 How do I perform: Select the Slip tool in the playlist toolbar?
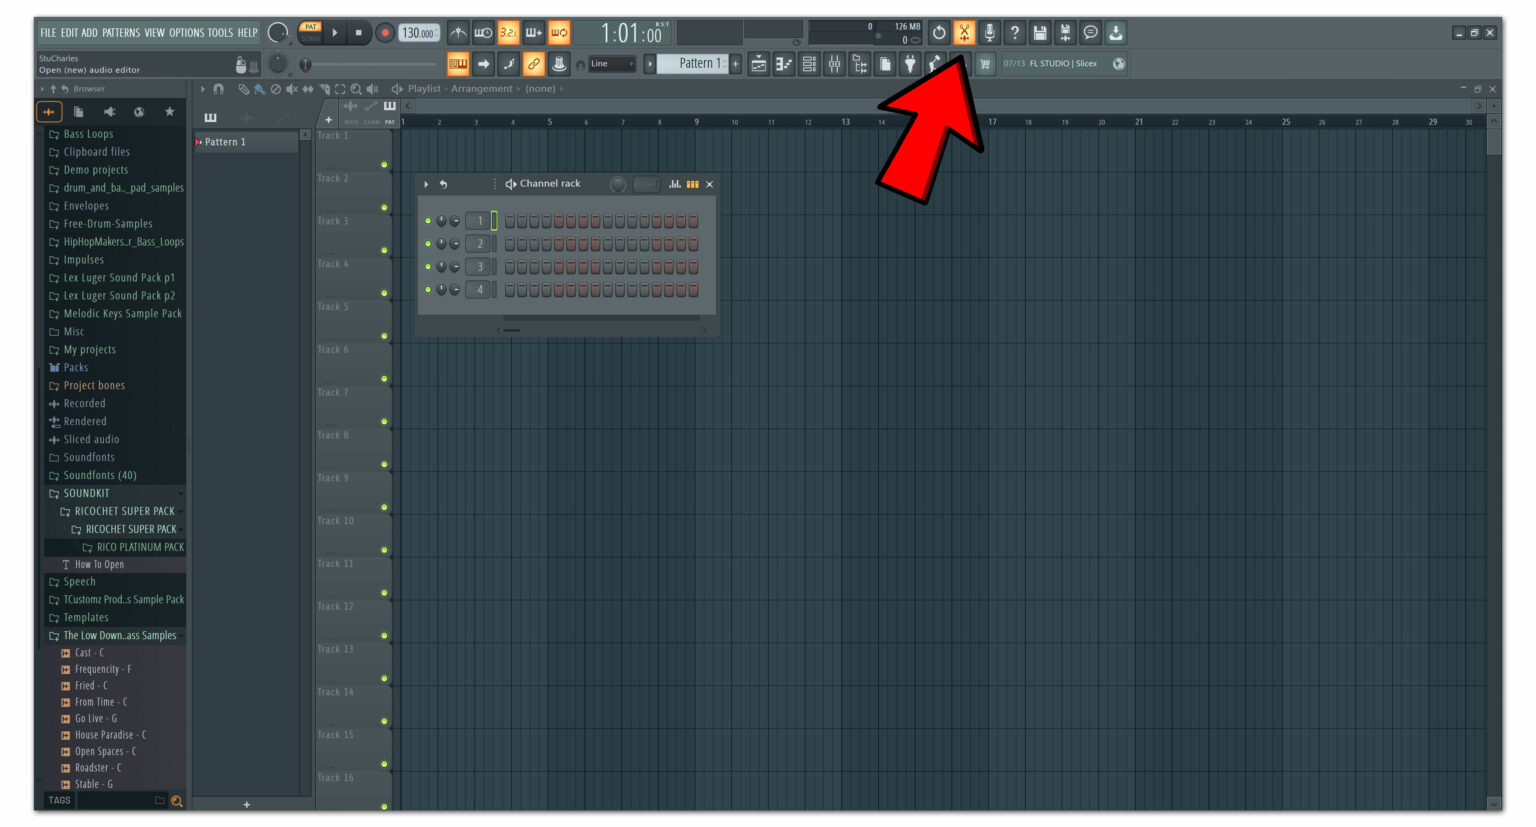tap(306, 89)
